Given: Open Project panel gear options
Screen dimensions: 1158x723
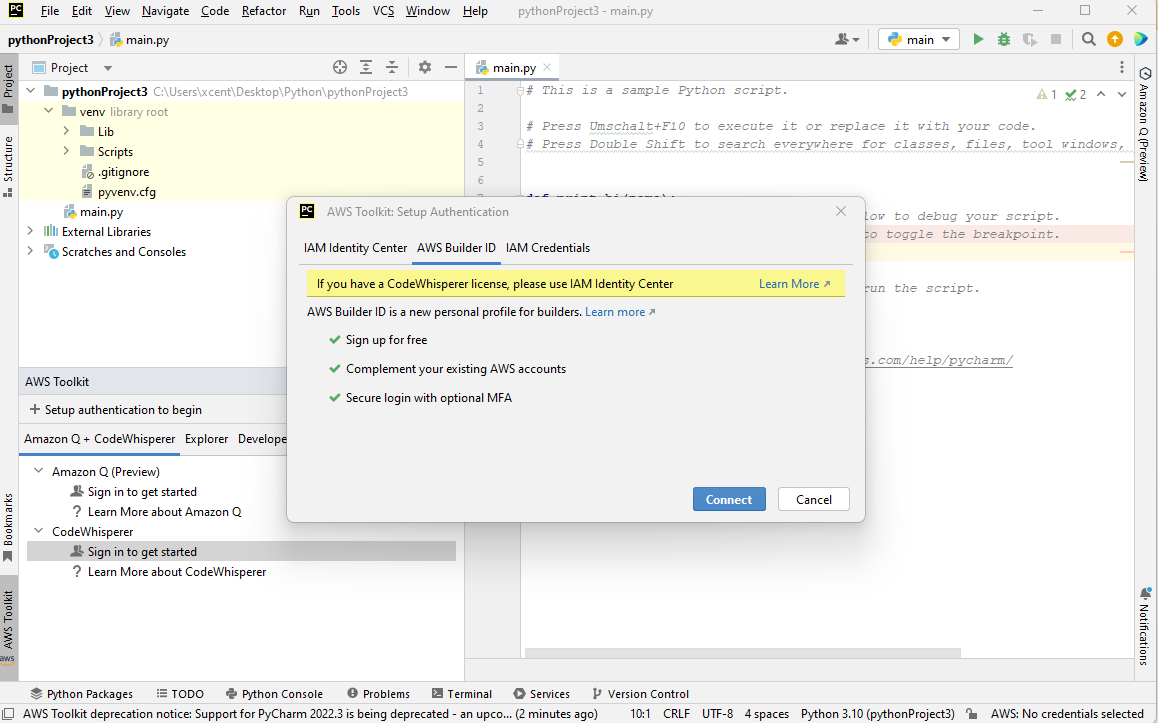Looking at the screenshot, I should 425,67.
